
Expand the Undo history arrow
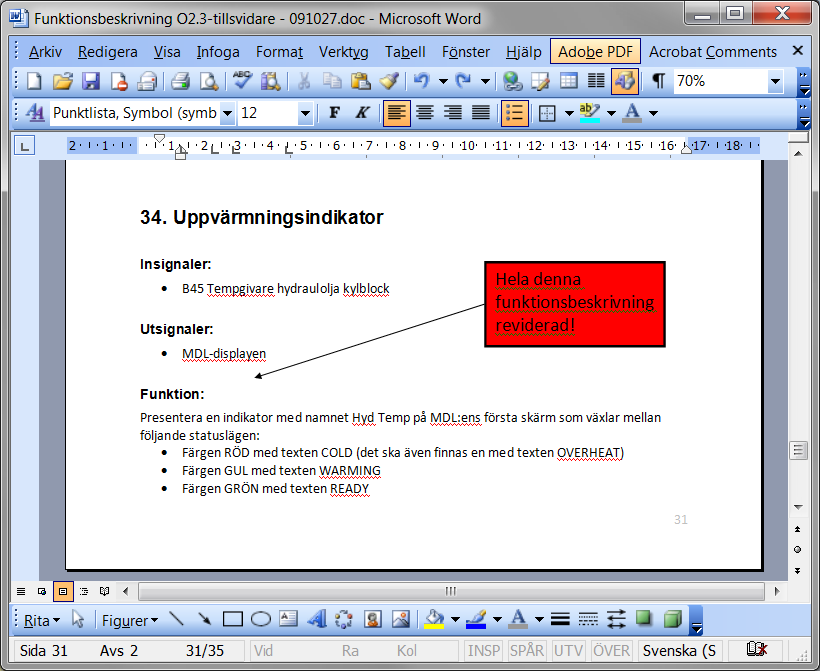pos(443,82)
